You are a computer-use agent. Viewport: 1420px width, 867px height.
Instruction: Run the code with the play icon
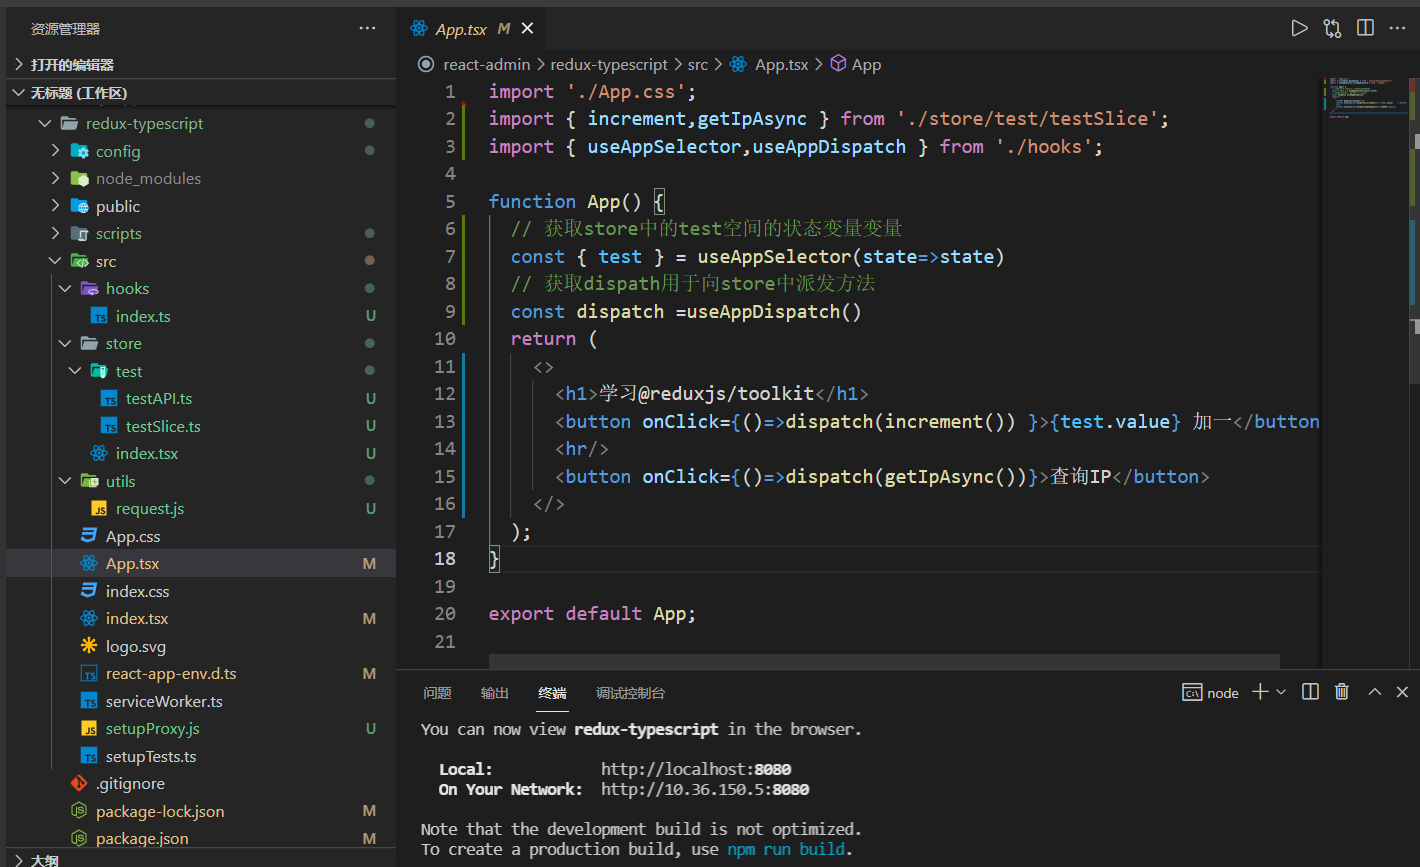click(x=1299, y=28)
